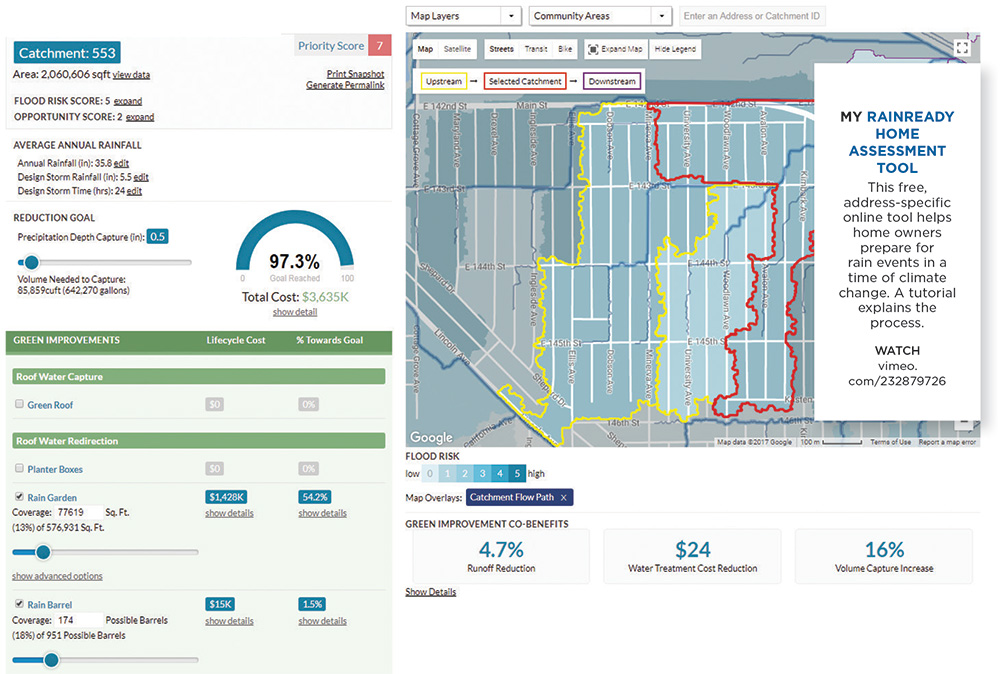Uncheck the Rain Garden checkbox
The width and height of the screenshot is (1000, 674).
point(19,497)
